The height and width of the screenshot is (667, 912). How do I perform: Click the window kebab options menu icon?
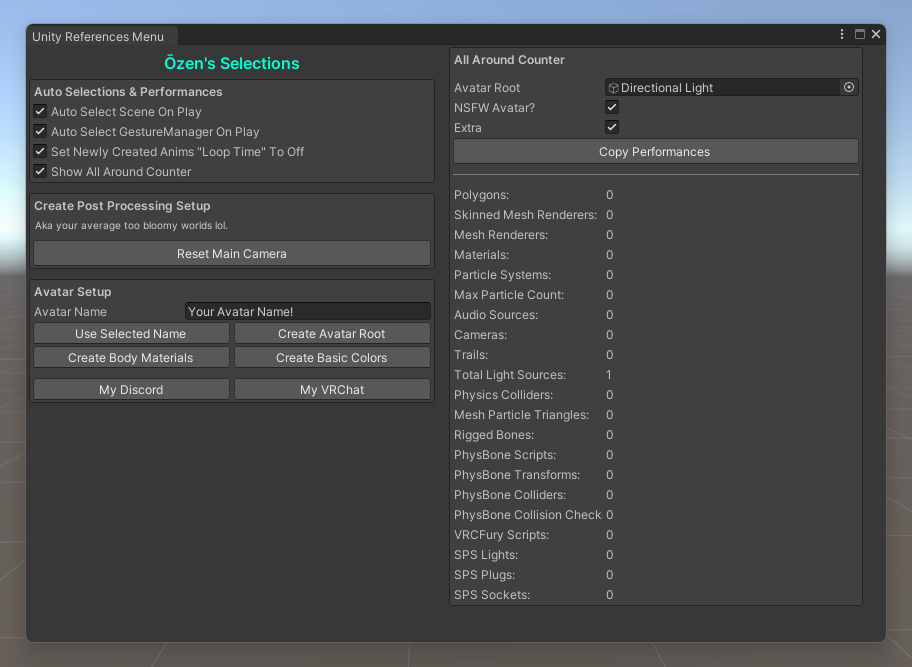click(843, 34)
